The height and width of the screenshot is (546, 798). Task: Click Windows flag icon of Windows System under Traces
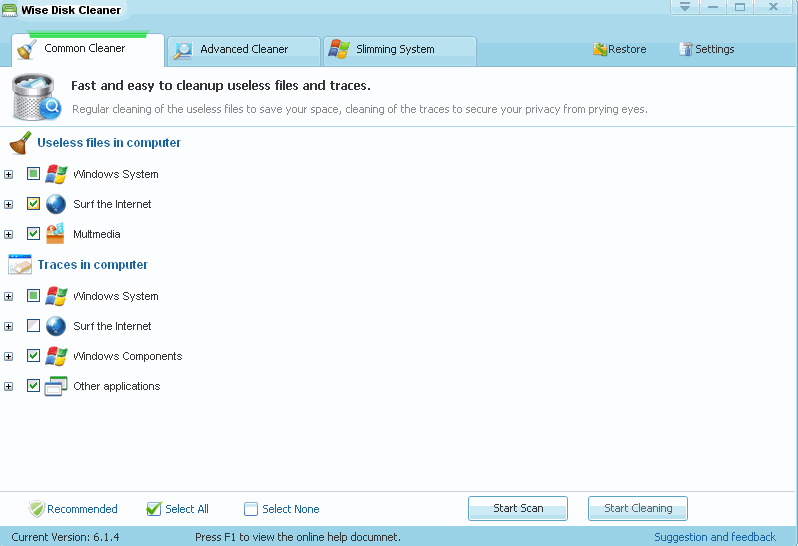point(56,296)
